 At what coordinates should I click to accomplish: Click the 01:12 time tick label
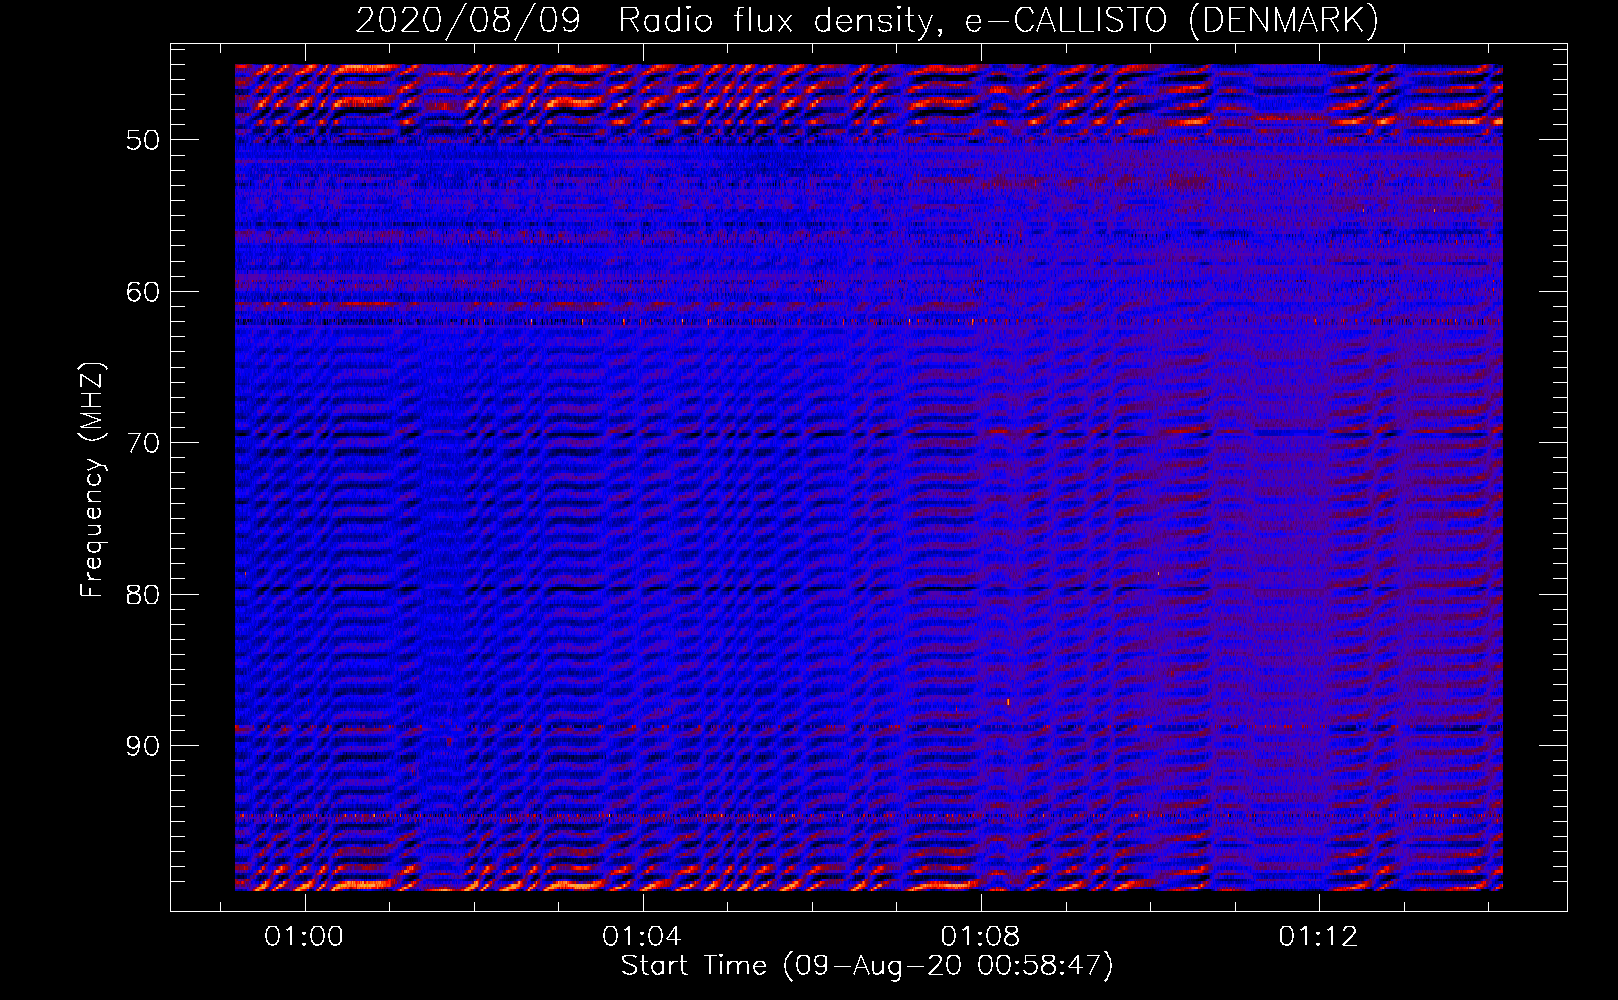(1318, 937)
